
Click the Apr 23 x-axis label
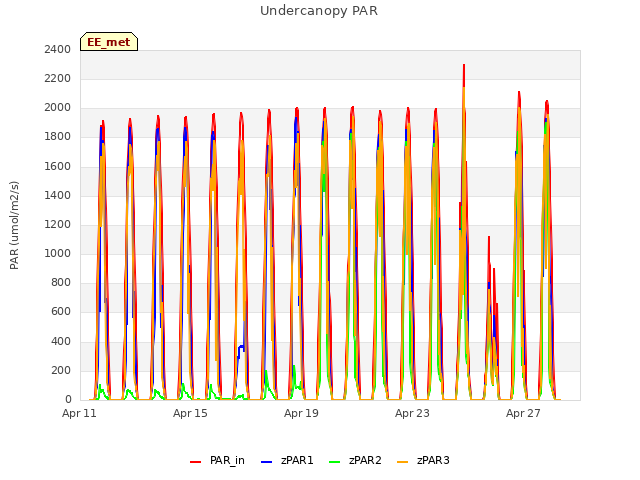(x=412, y=413)
